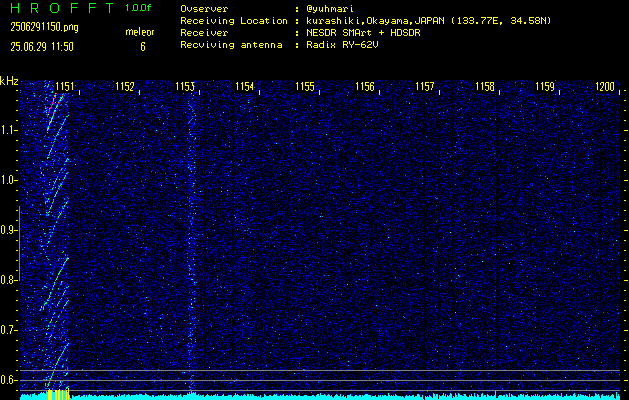Click the vertical noise band at 1153
Image resolution: width=629 pixels, height=400 pixels.
191,241
